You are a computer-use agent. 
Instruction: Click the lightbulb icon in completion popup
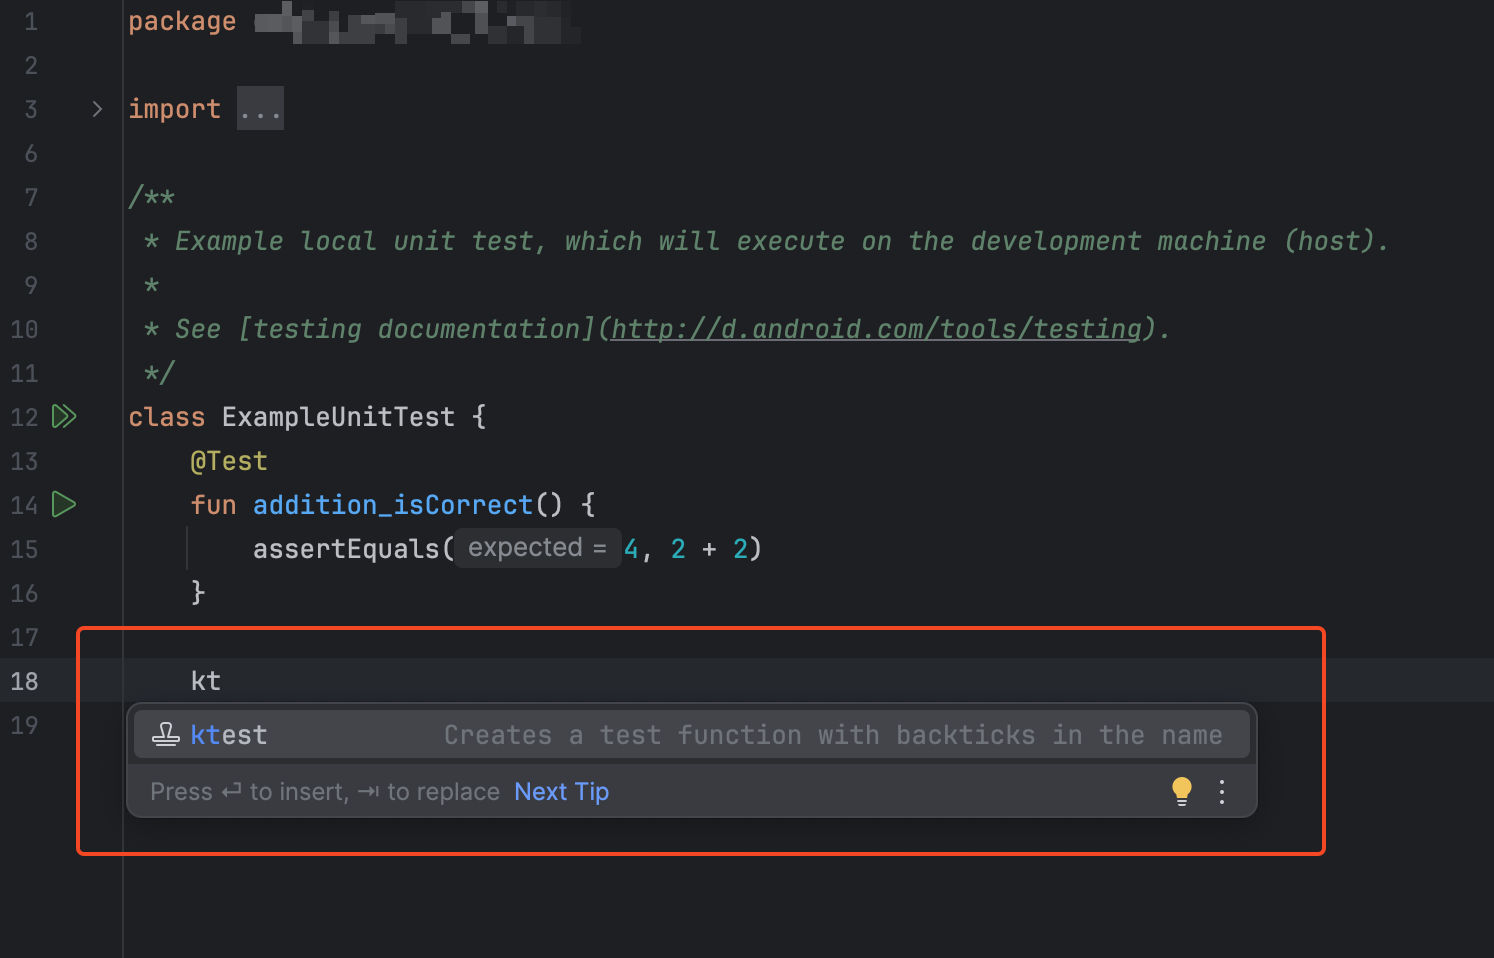click(1182, 792)
